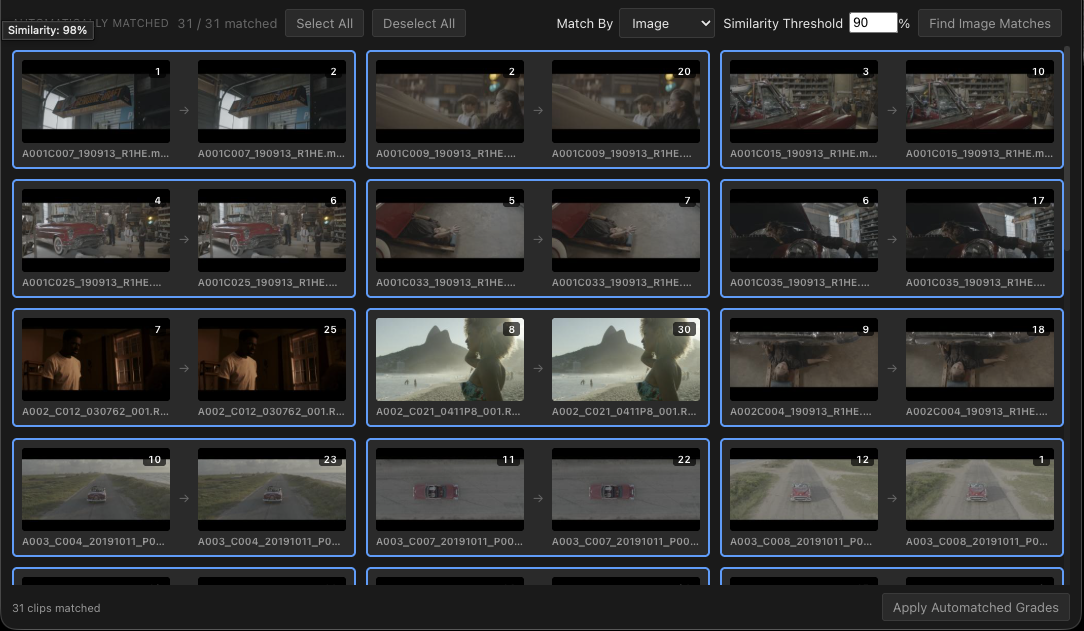This screenshot has width=1084, height=631.
Task: Click the match arrow in A003_C008 pair
Action: point(892,498)
